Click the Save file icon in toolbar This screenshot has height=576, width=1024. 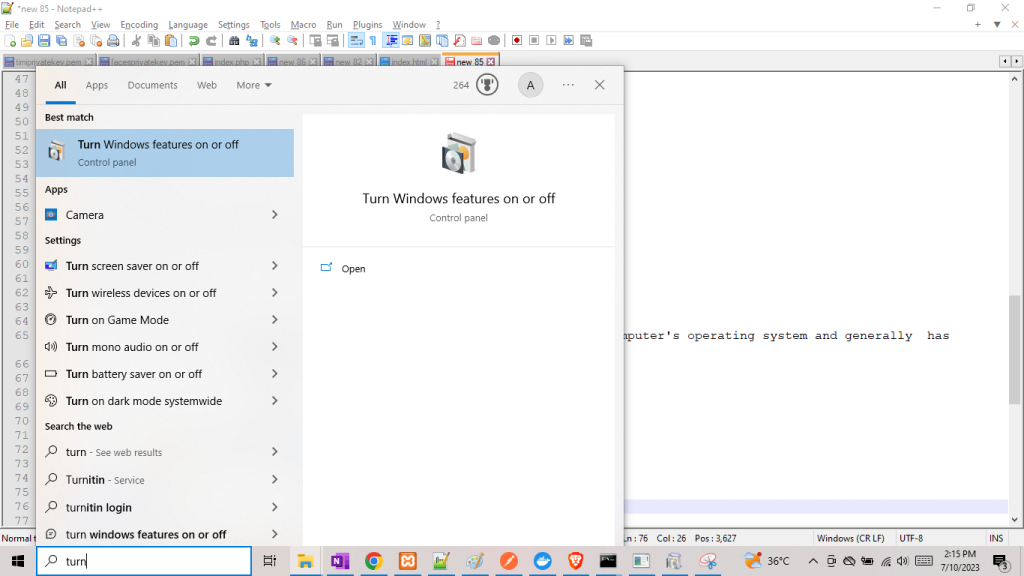click(x=44, y=41)
